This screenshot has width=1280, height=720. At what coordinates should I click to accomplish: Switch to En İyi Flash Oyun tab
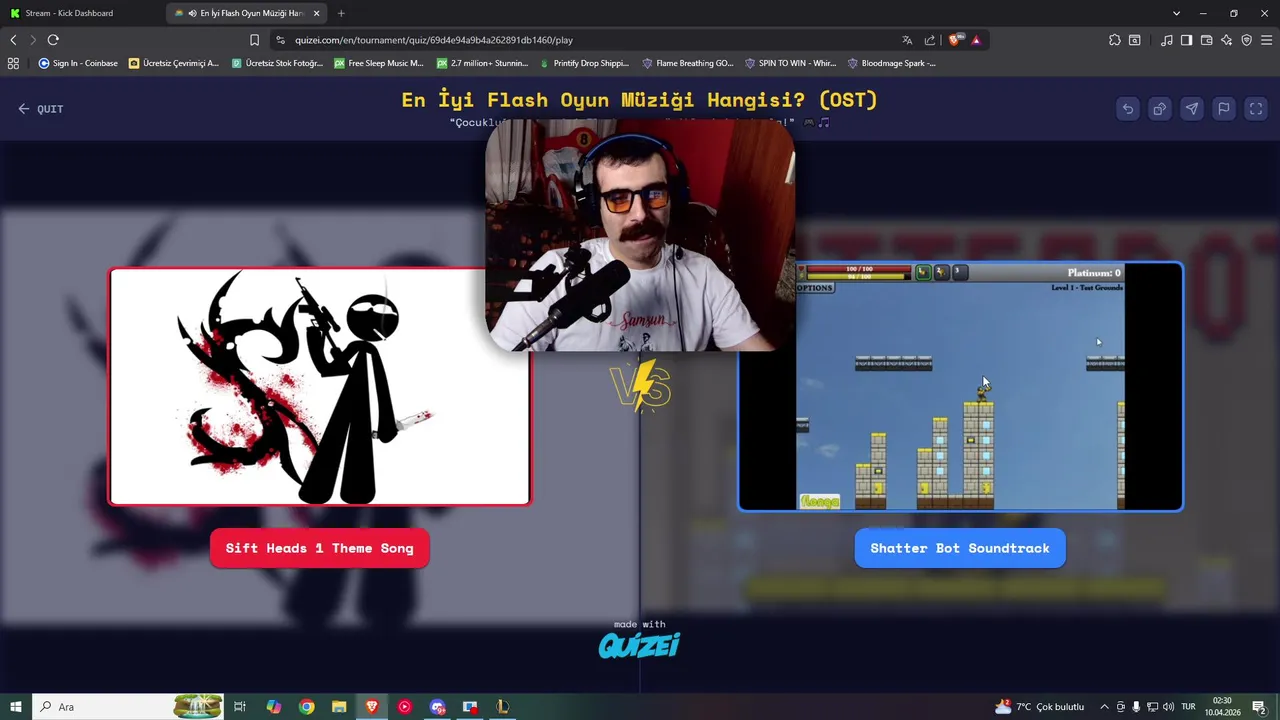245,13
